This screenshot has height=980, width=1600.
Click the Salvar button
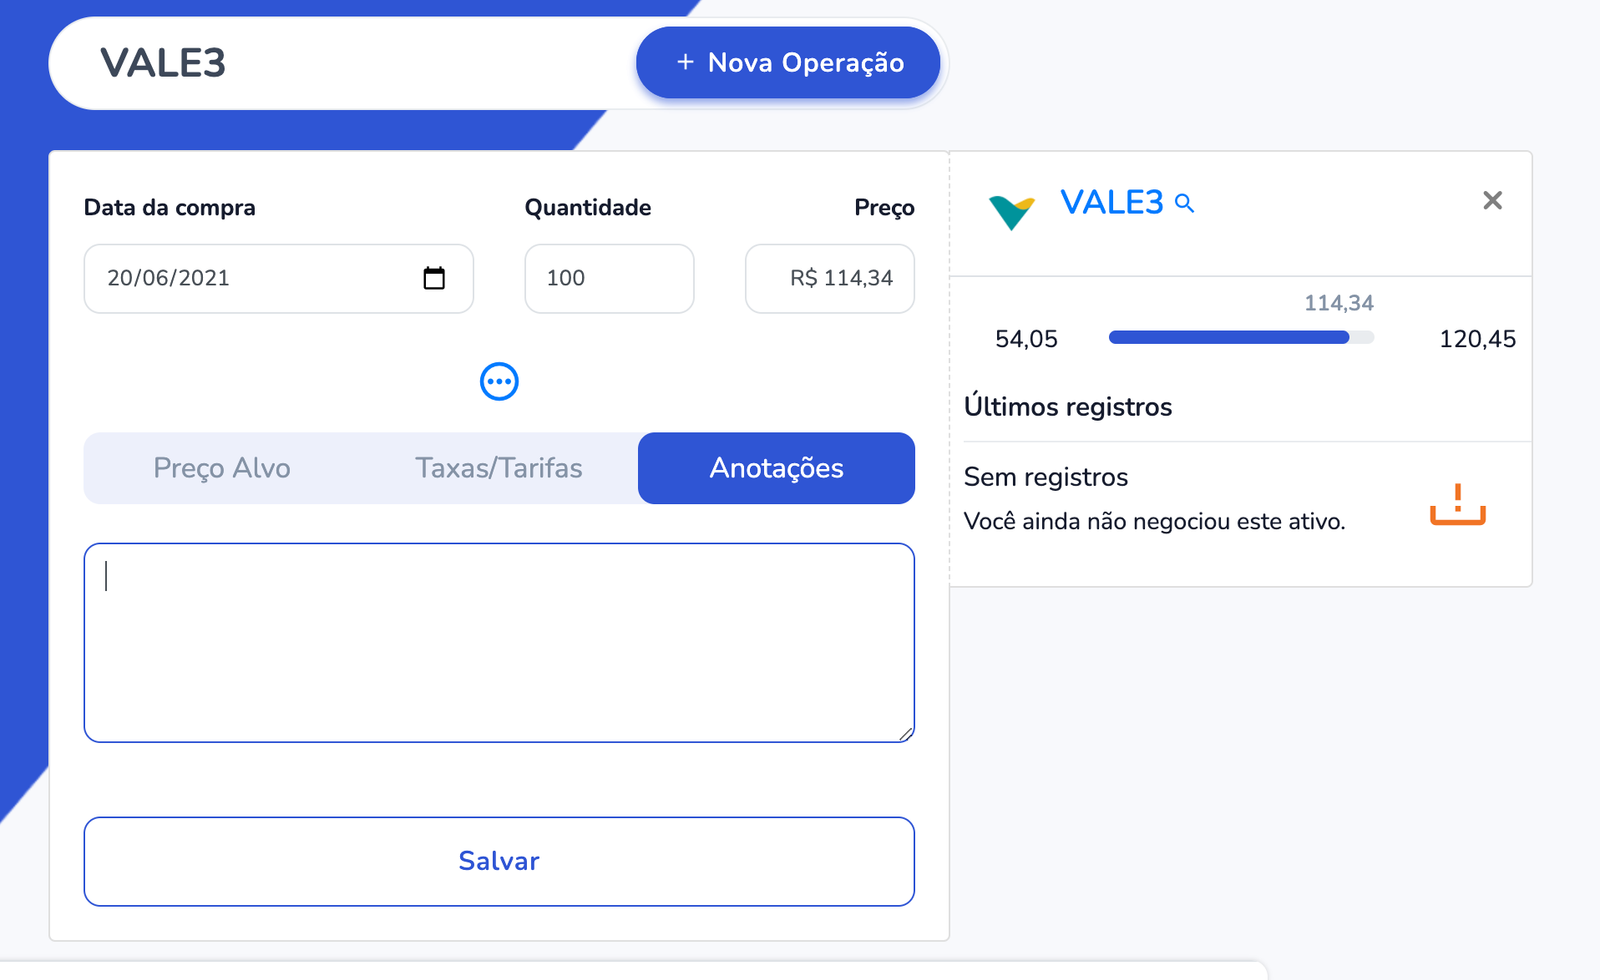(x=499, y=861)
